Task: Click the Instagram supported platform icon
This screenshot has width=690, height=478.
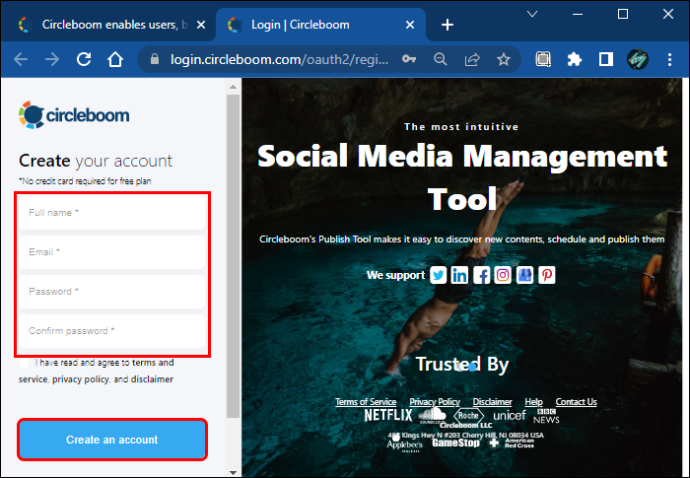Action: [503, 275]
